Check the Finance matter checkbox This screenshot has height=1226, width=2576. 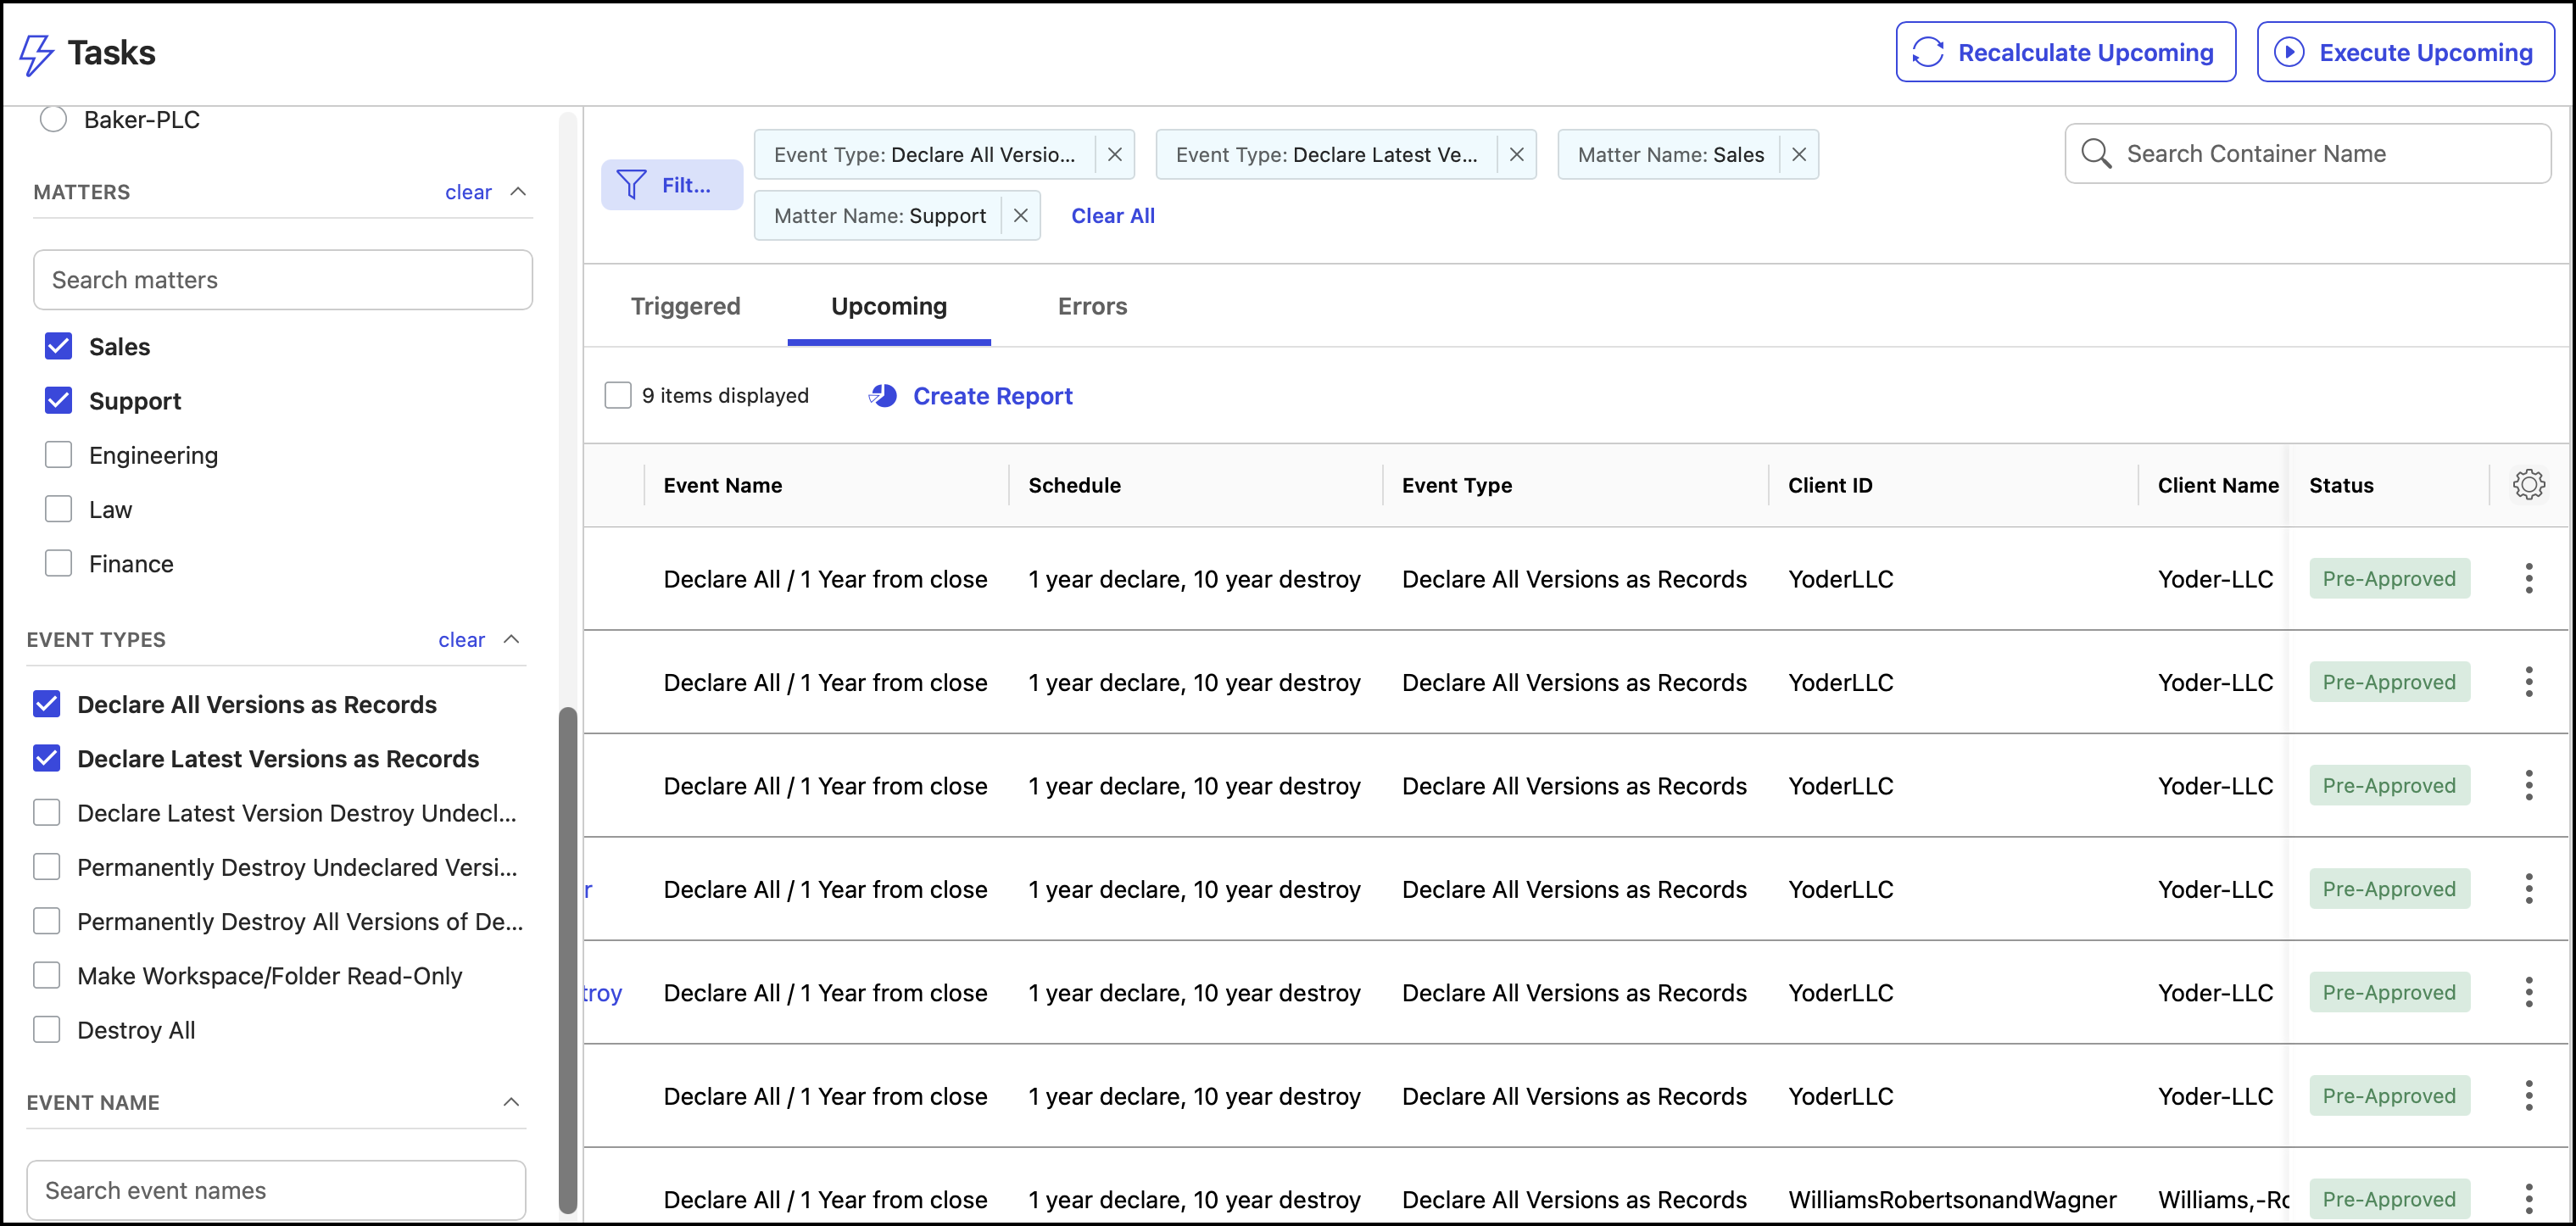click(x=58, y=564)
